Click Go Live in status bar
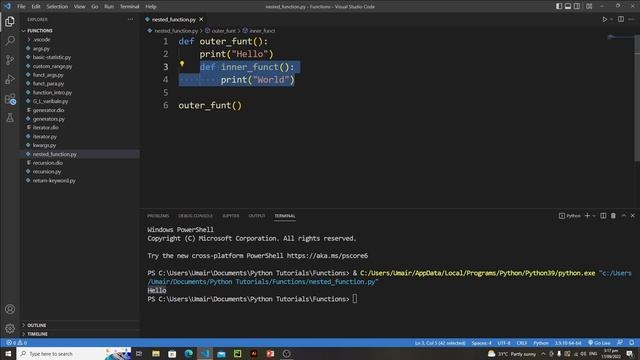Image resolution: width=640 pixels, height=360 pixels. pyautogui.click(x=599, y=343)
